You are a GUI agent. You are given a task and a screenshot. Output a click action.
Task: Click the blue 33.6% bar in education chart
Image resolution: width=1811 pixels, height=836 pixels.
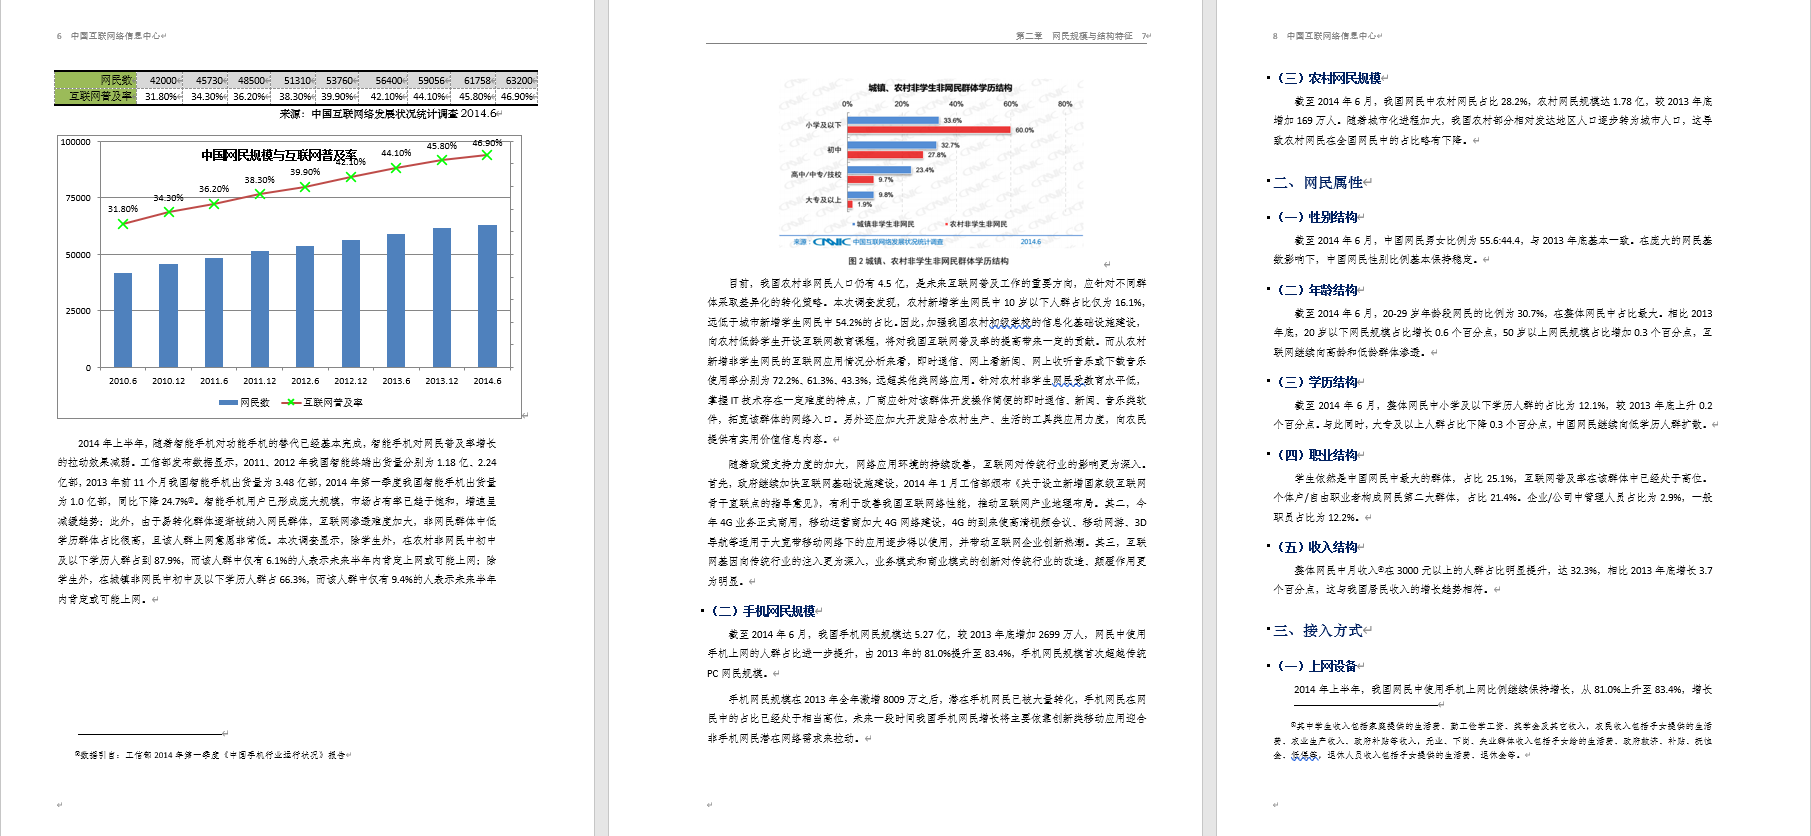(x=894, y=120)
